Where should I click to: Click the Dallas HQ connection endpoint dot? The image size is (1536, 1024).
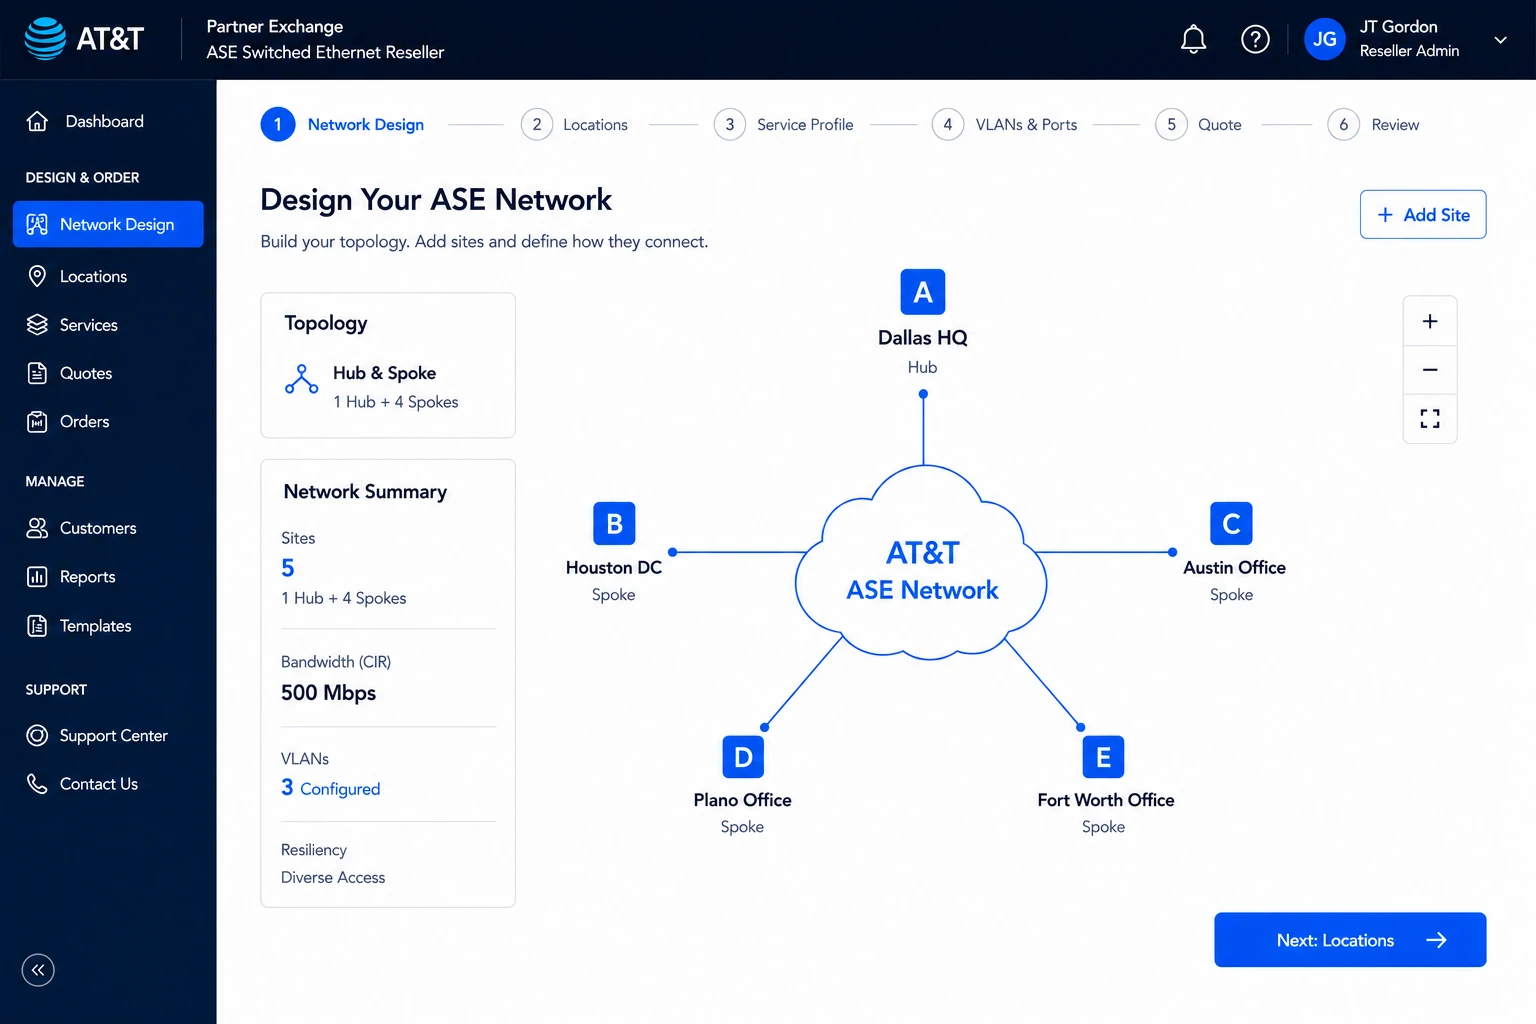click(923, 394)
